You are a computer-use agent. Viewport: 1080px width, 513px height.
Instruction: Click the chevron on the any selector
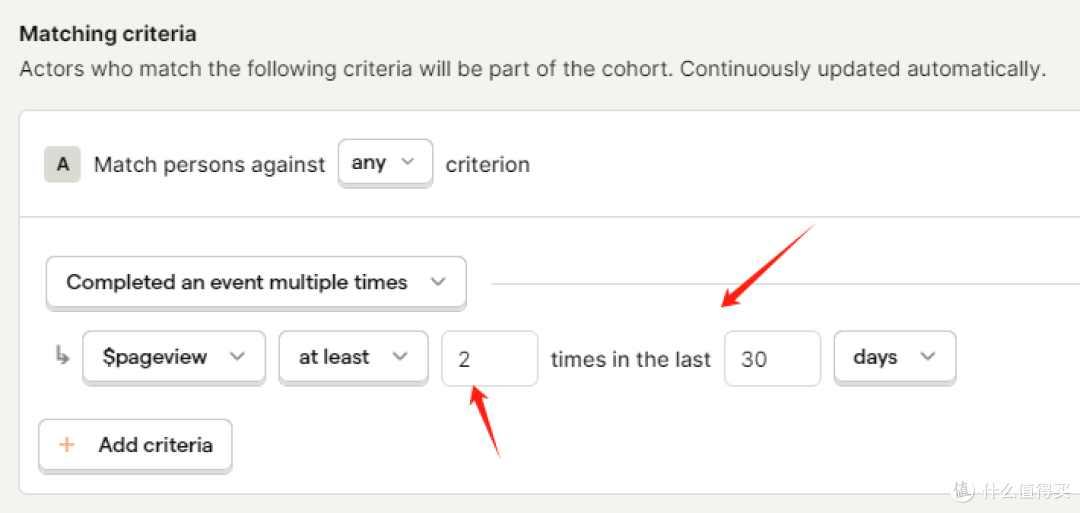(407, 162)
